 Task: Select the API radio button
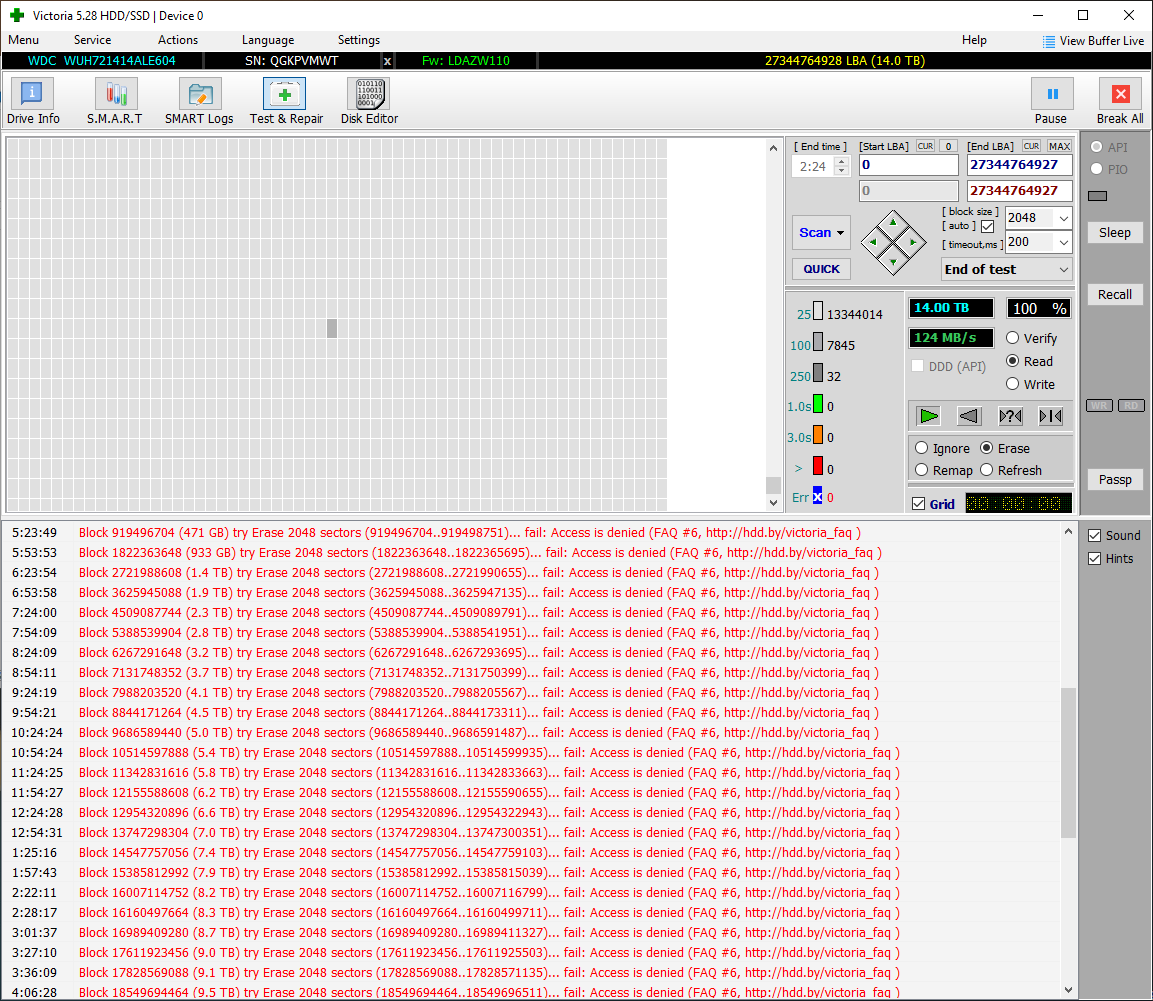click(x=1096, y=147)
